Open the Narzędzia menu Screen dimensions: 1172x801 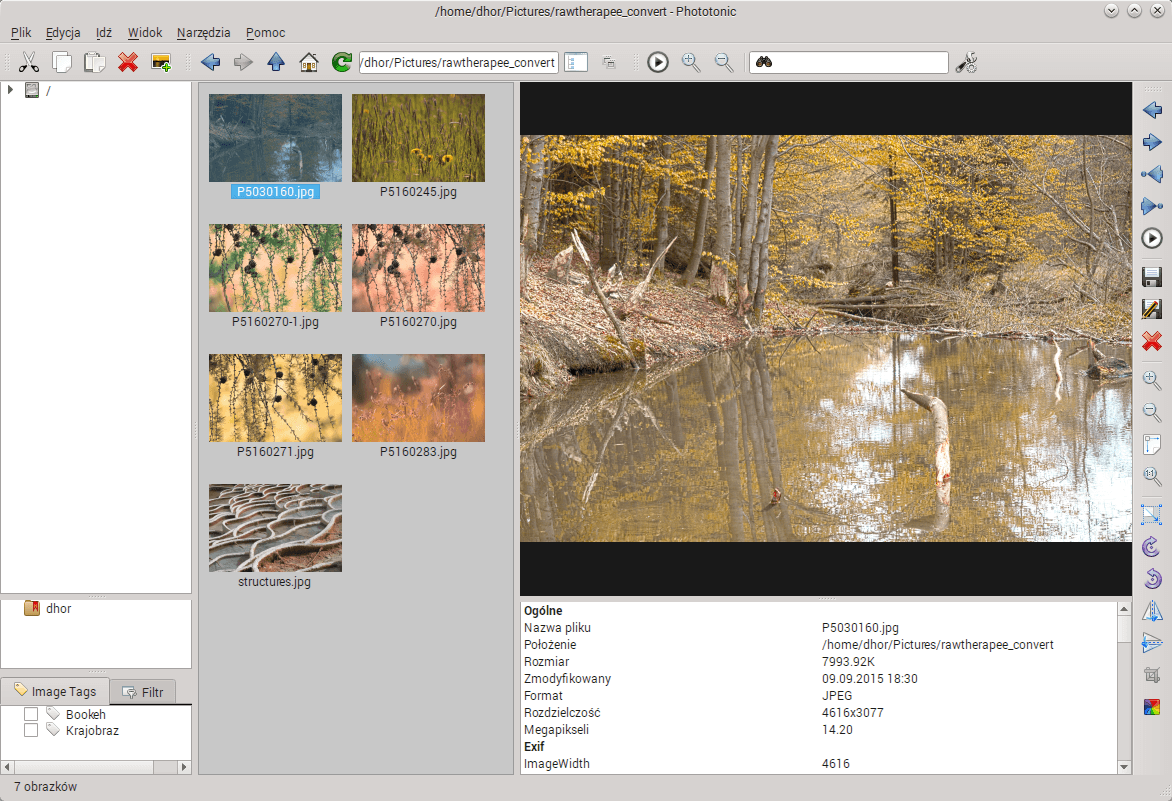[x=203, y=32]
